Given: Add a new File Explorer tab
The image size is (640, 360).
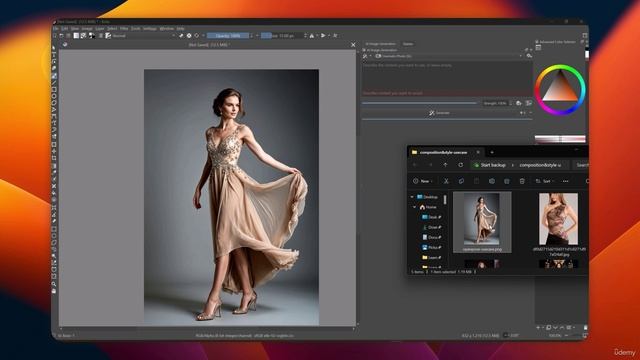Looking at the screenshot, I should click(492, 152).
